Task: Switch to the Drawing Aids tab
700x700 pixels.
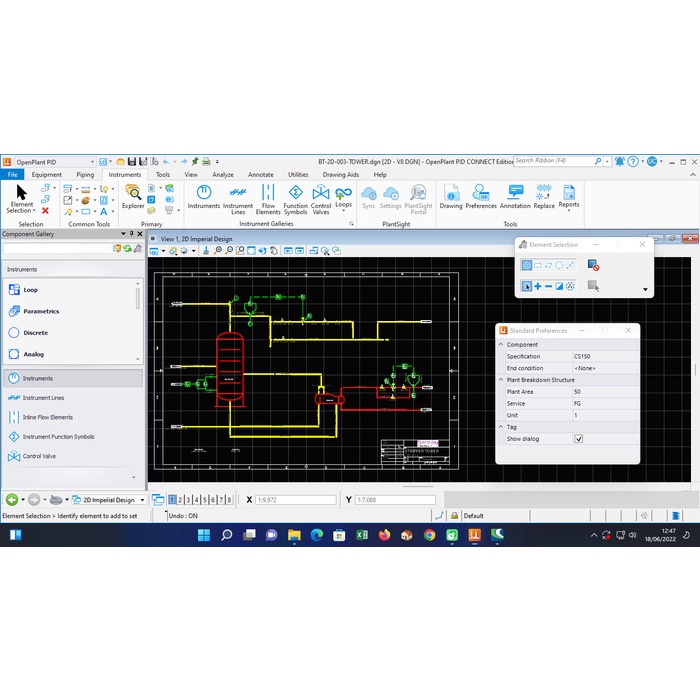Action: point(341,175)
